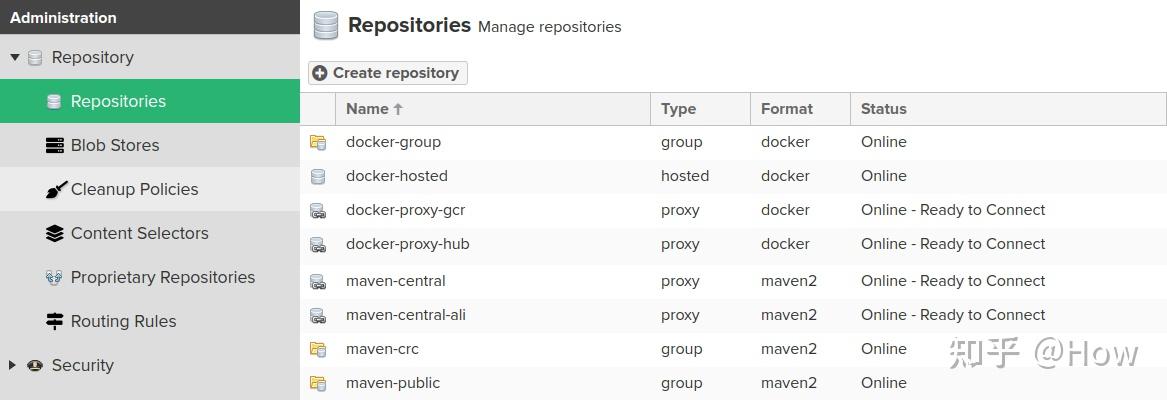This screenshot has height=400, width=1167.
Task: Open the docker-proxy-hub repository row
Action: pyautogui.click(x=407, y=244)
